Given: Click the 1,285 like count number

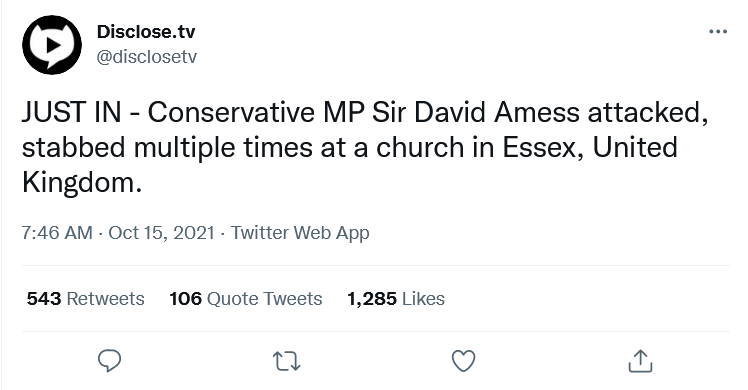Looking at the screenshot, I should (372, 299).
